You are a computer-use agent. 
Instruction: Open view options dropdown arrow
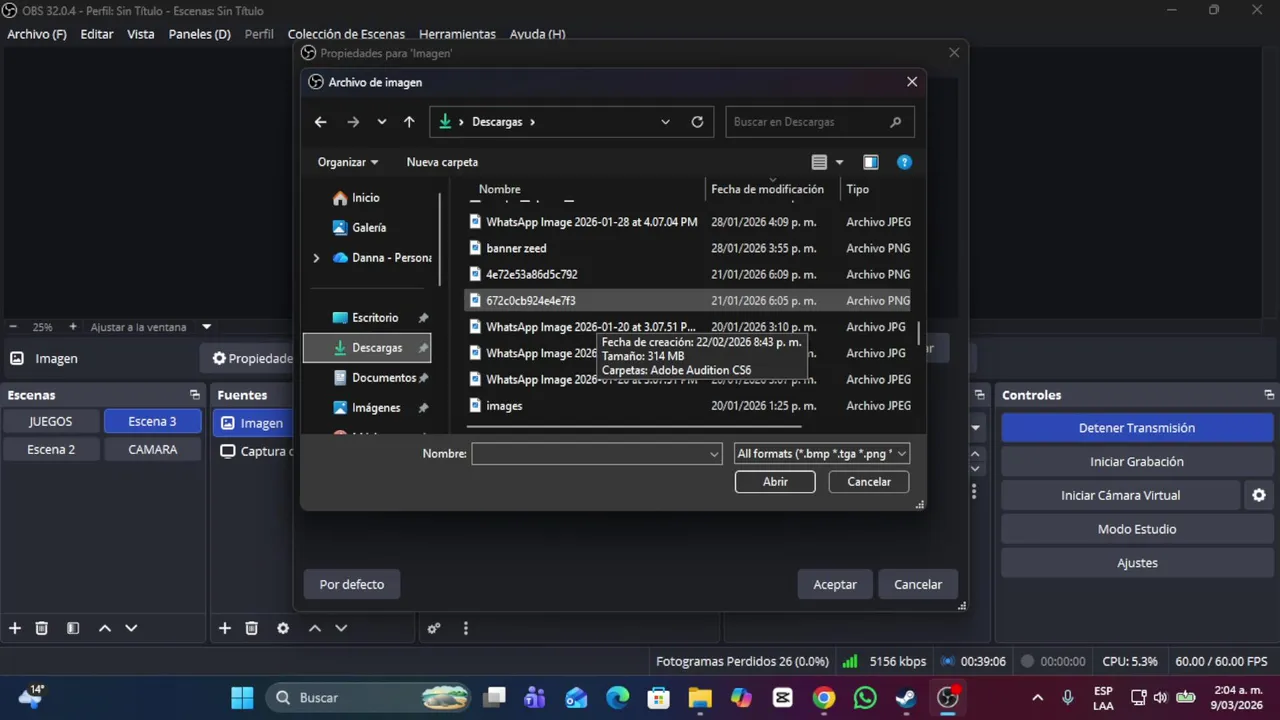(x=839, y=162)
